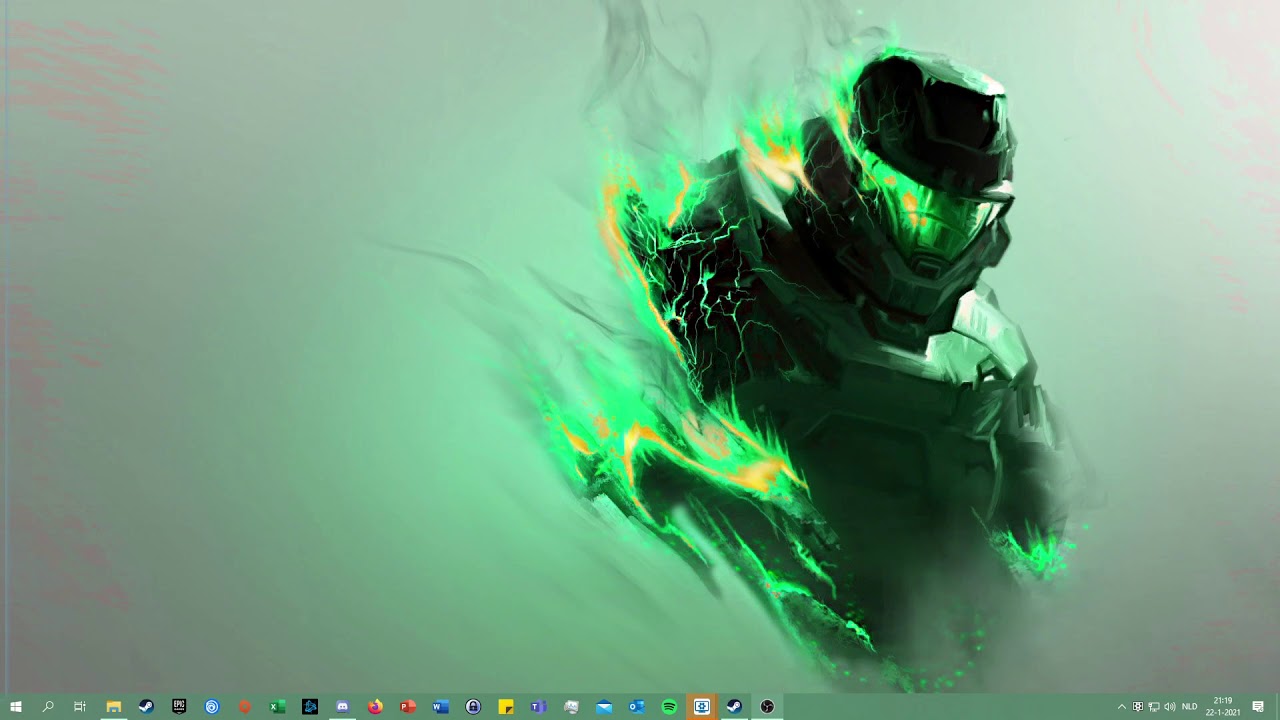1280x720 pixels.
Task: Launch Microsoft Teams
Action: coord(538,707)
